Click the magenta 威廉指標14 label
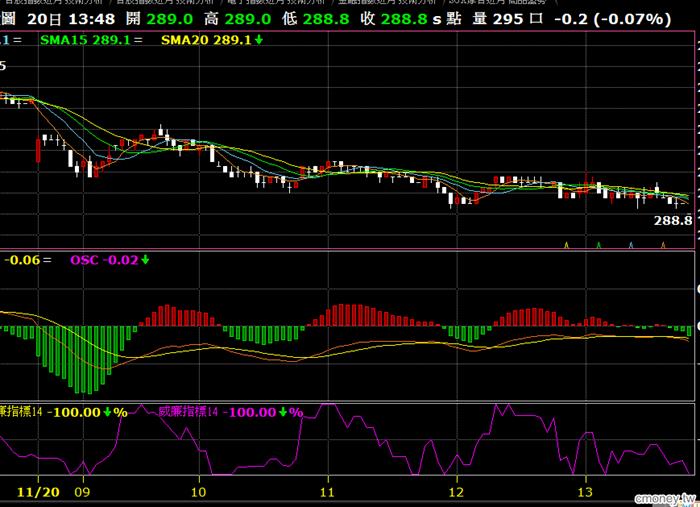700x507 pixels. (x=188, y=412)
